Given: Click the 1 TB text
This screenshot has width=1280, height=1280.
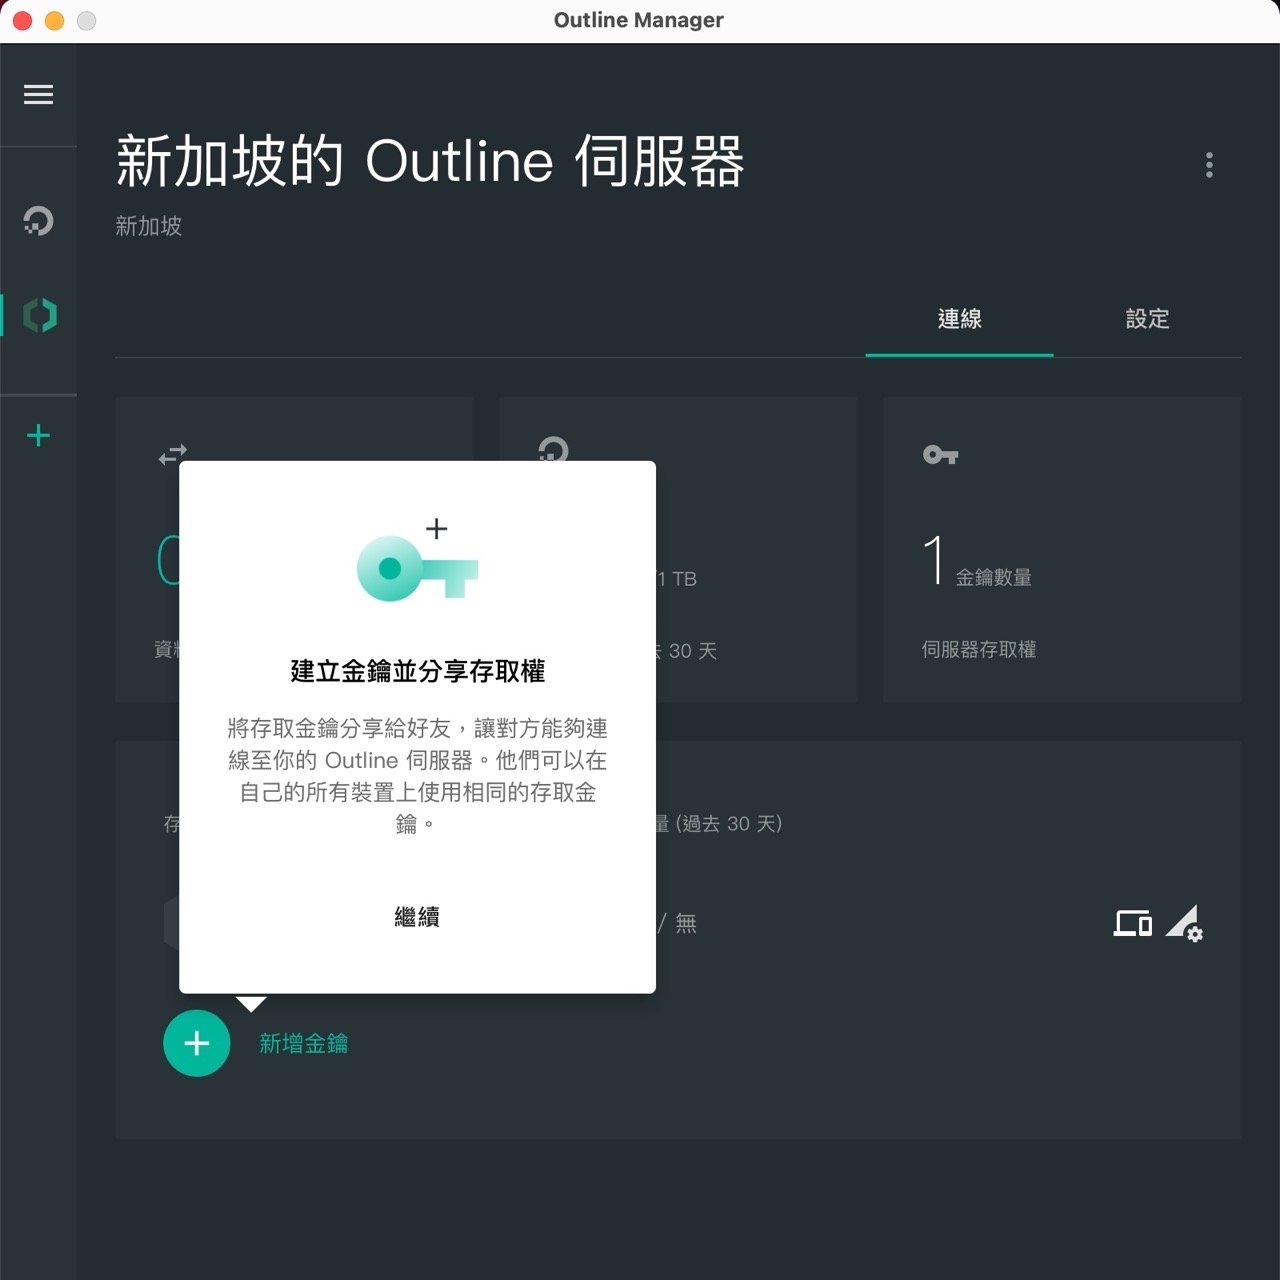Looking at the screenshot, I should [677, 579].
